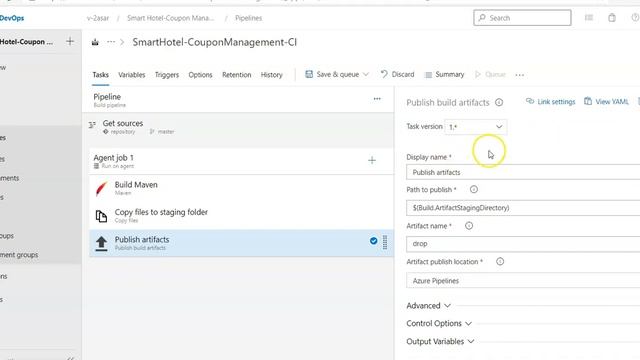Click the plus next to project name
The width and height of the screenshot is (640, 360).
tap(70, 42)
